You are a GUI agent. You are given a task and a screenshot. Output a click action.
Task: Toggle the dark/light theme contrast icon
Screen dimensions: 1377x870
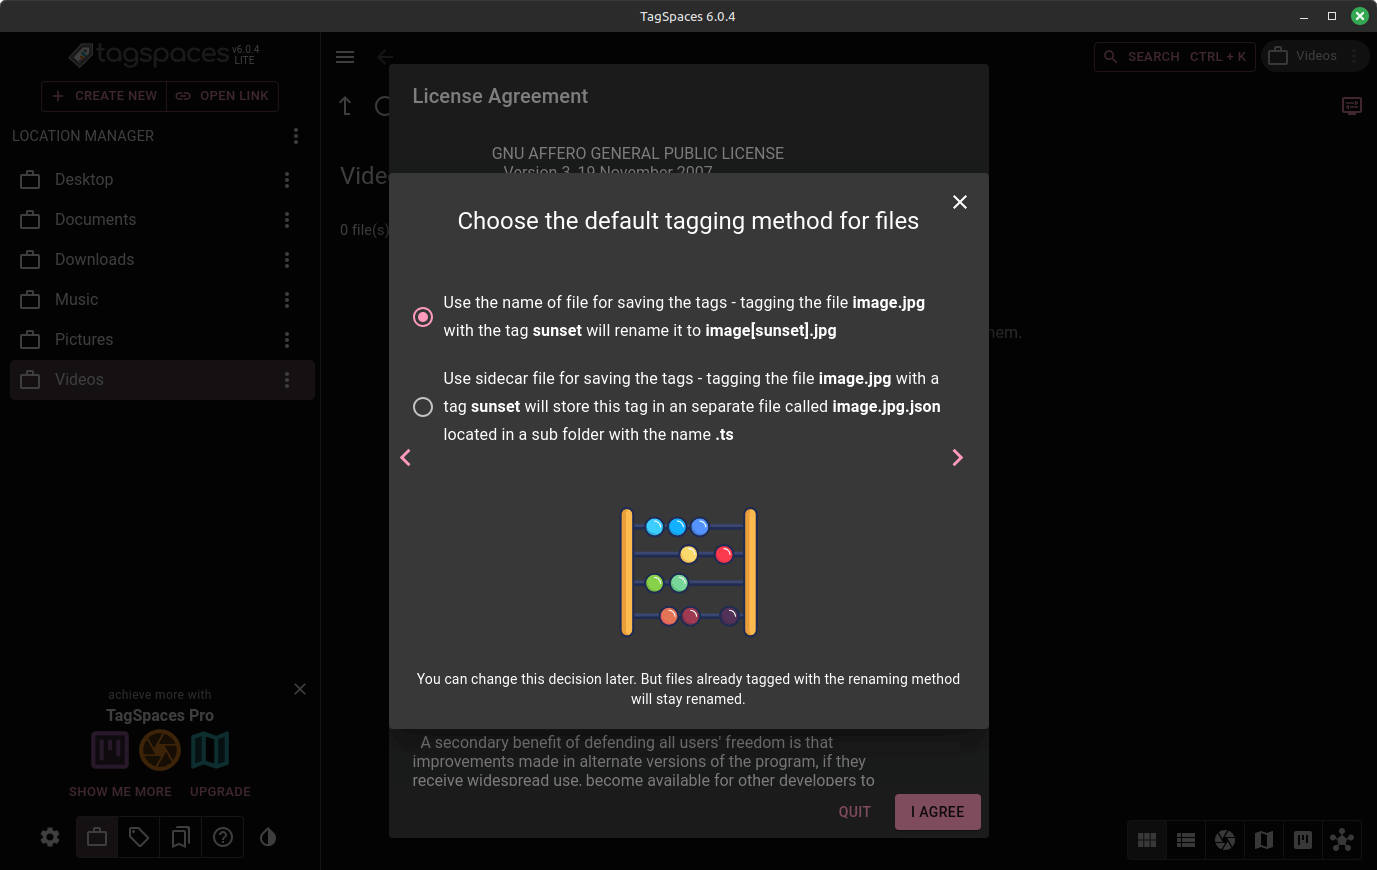(x=268, y=837)
